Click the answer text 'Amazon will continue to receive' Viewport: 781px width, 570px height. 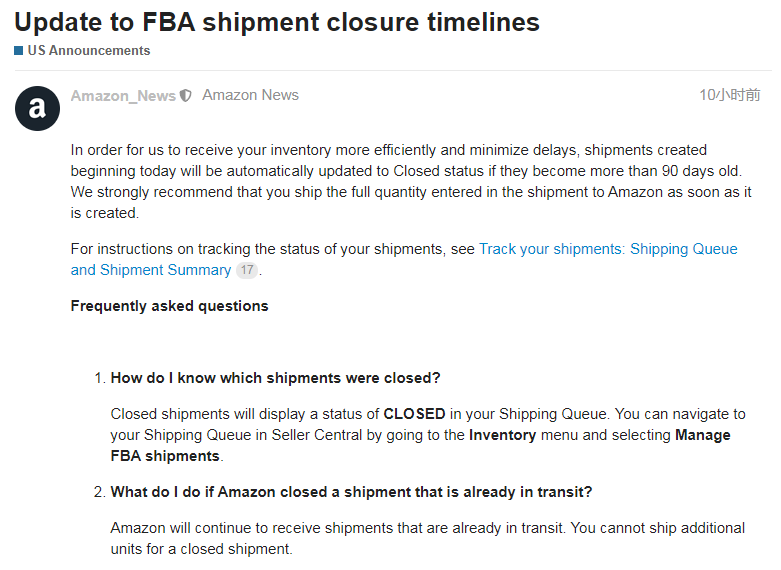point(427,538)
